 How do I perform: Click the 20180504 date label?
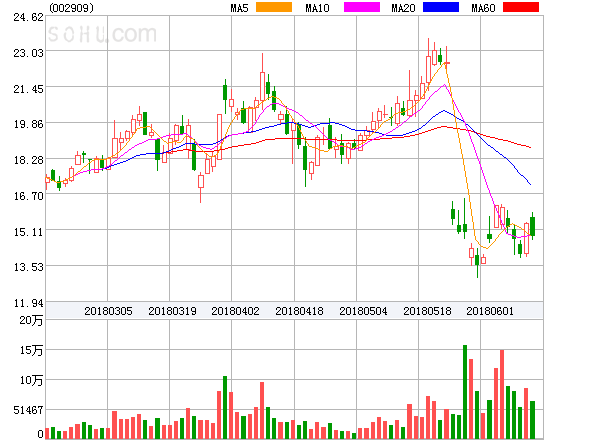363,311
